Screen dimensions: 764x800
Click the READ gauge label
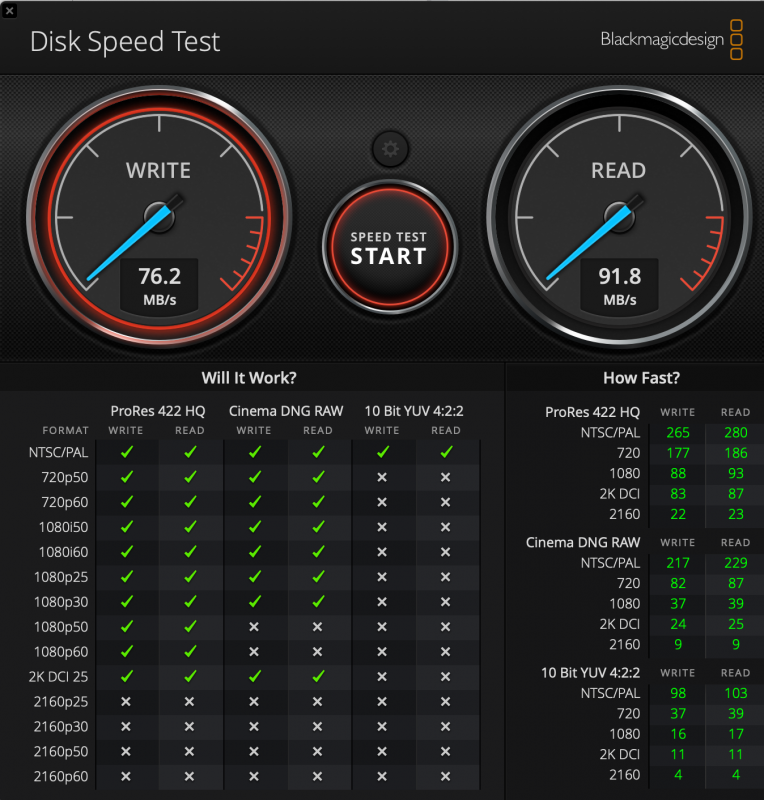pyautogui.click(x=618, y=170)
